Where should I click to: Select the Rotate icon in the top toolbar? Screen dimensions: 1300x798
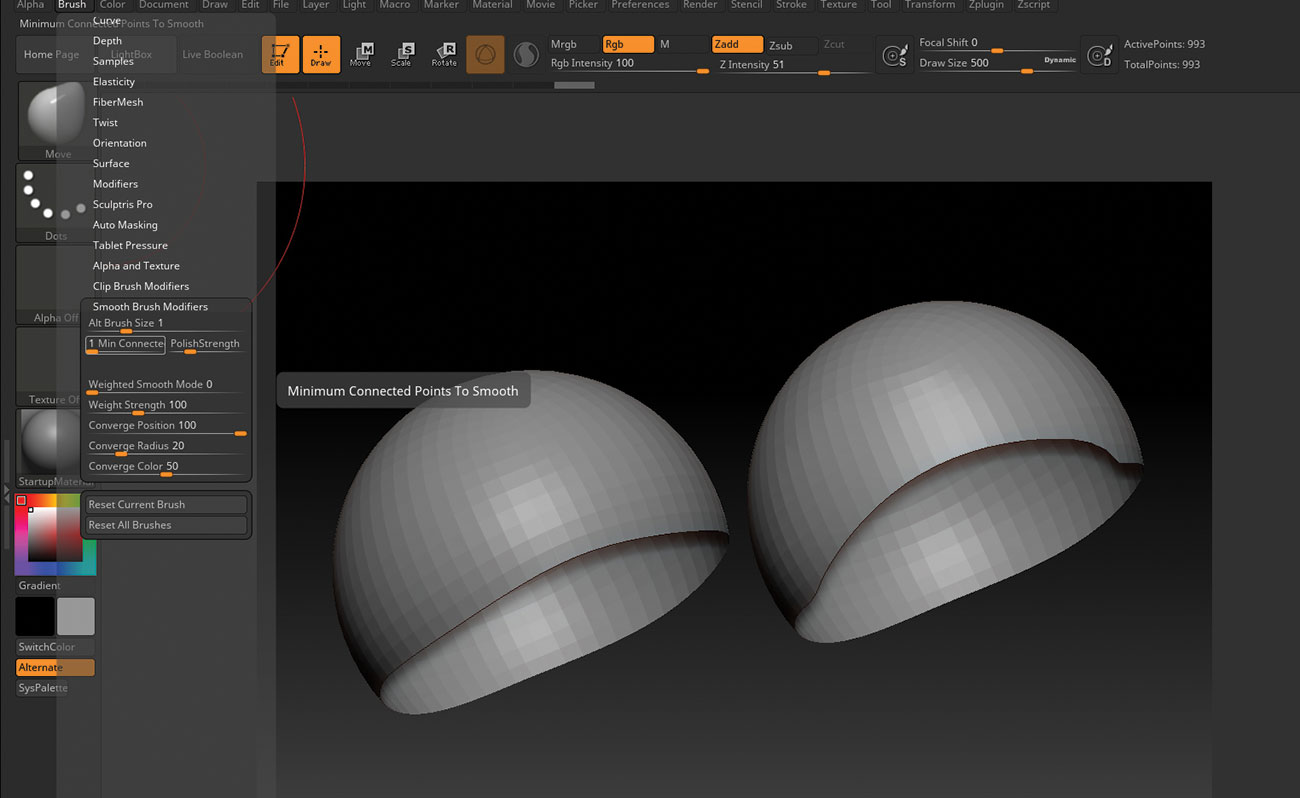pyautogui.click(x=443, y=55)
